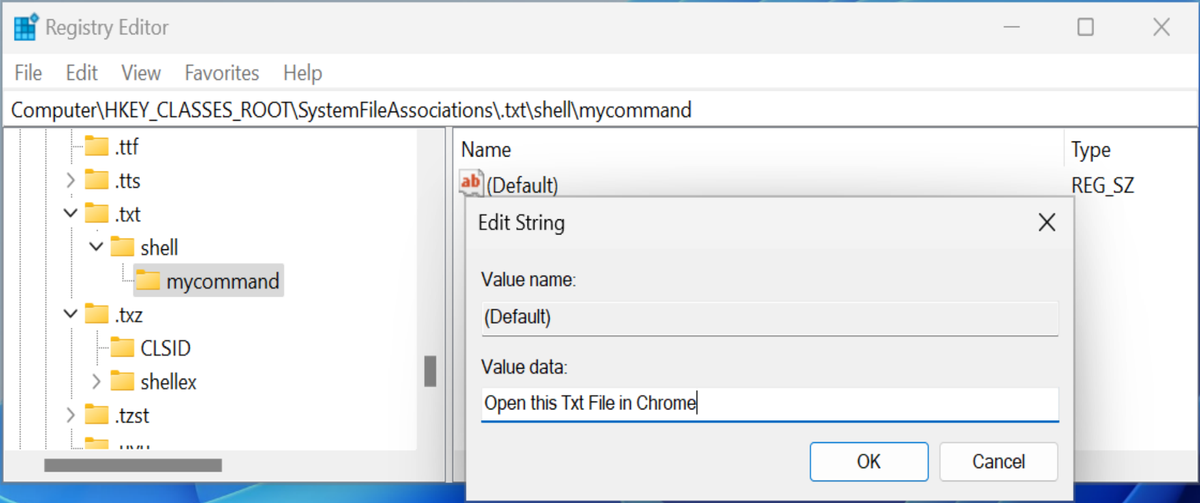The image size is (1200, 503).
Task: Click the (Default) string value icon
Action: (x=471, y=184)
